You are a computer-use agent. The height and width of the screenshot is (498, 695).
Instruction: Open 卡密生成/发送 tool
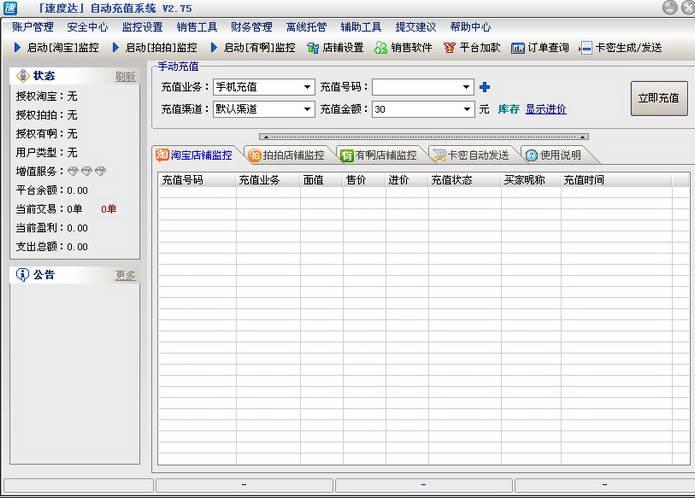click(x=621, y=47)
